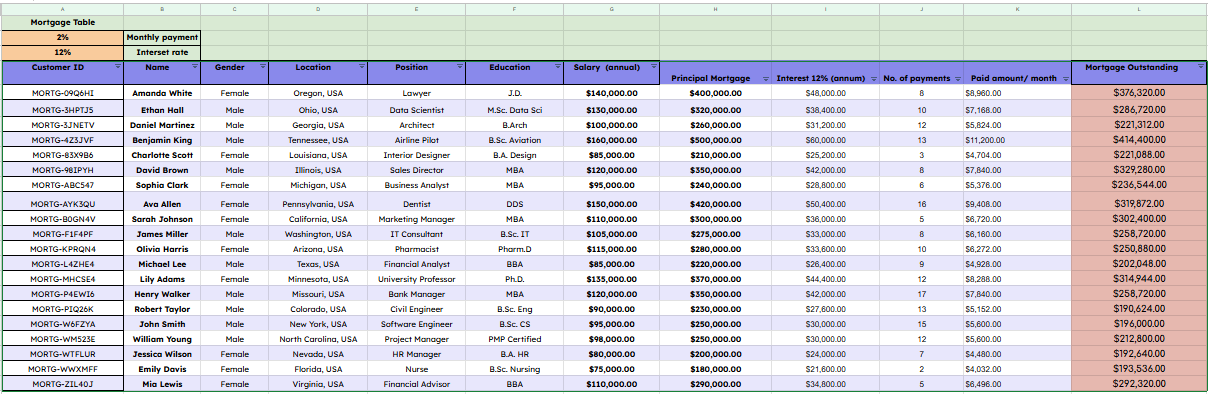Select column L header letter
The height and width of the screenshot is (394, 1208).
point(1138,9)
